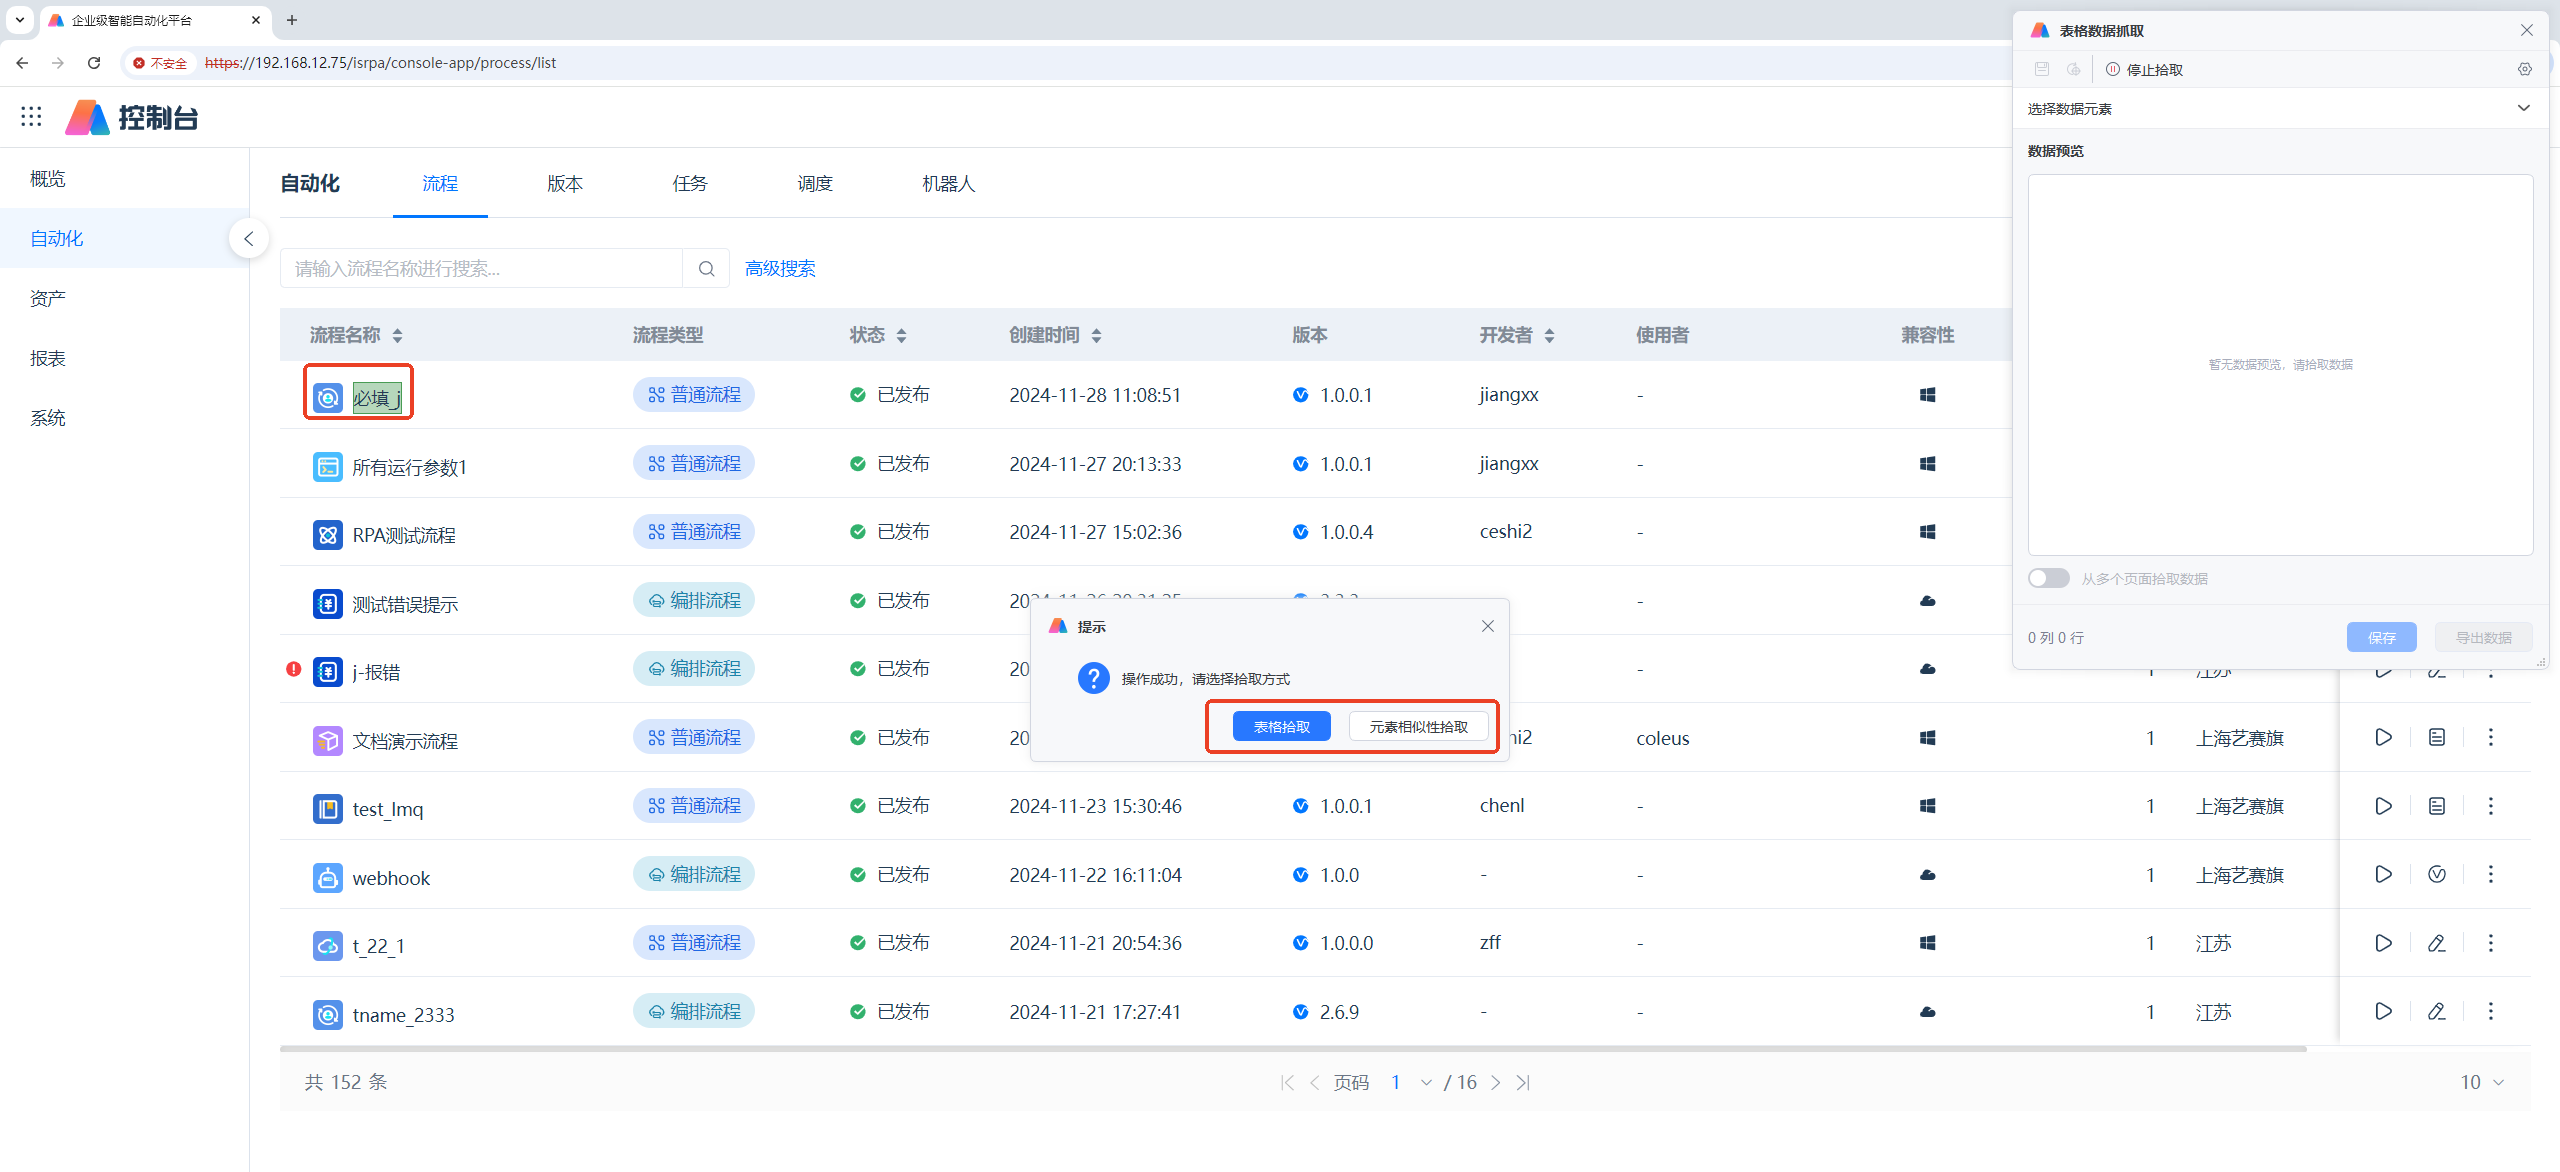
Task: Click the browser address bar URL
Action: (380, 63)
